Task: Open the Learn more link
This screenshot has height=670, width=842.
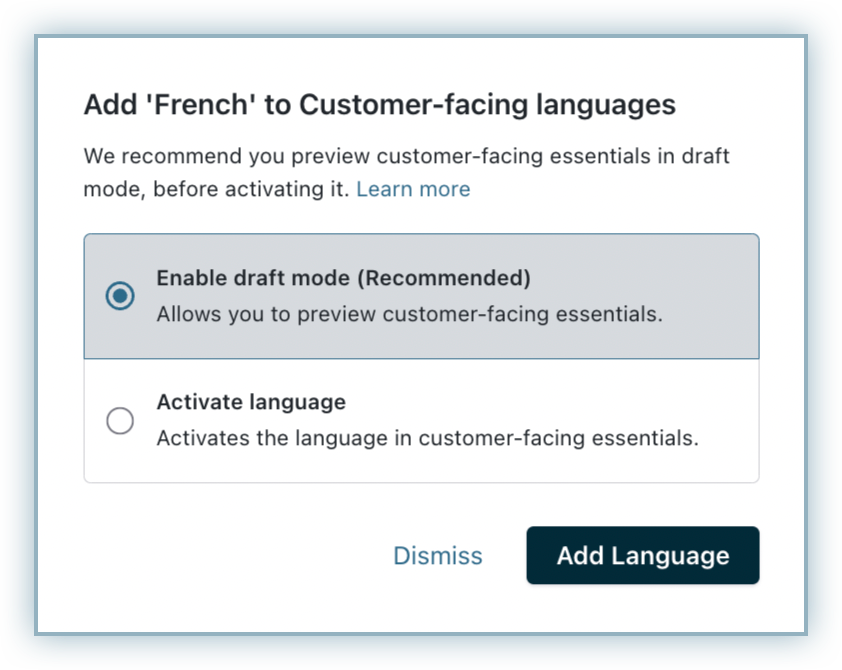Action: pos(413,189)
